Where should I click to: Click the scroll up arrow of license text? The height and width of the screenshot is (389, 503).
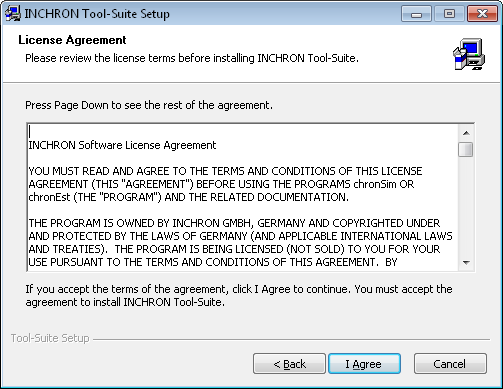[466, 133]
